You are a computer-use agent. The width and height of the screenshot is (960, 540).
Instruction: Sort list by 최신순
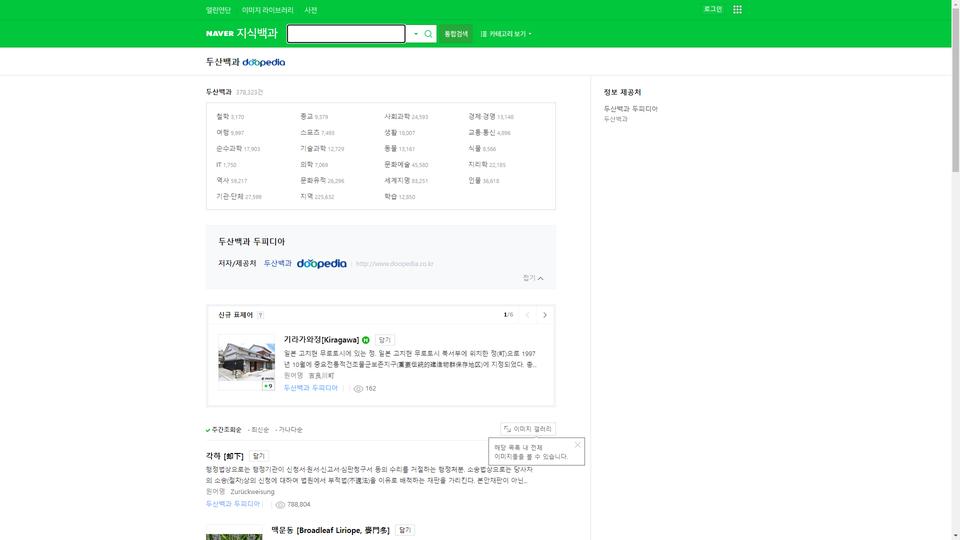tap(258, 430)
